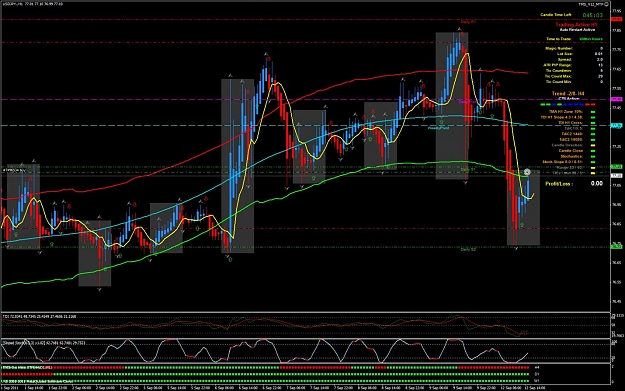Click the green indicator beside TDI H1 Cross
Viewport: 625px width, 391px height.
tap(593, 123)
